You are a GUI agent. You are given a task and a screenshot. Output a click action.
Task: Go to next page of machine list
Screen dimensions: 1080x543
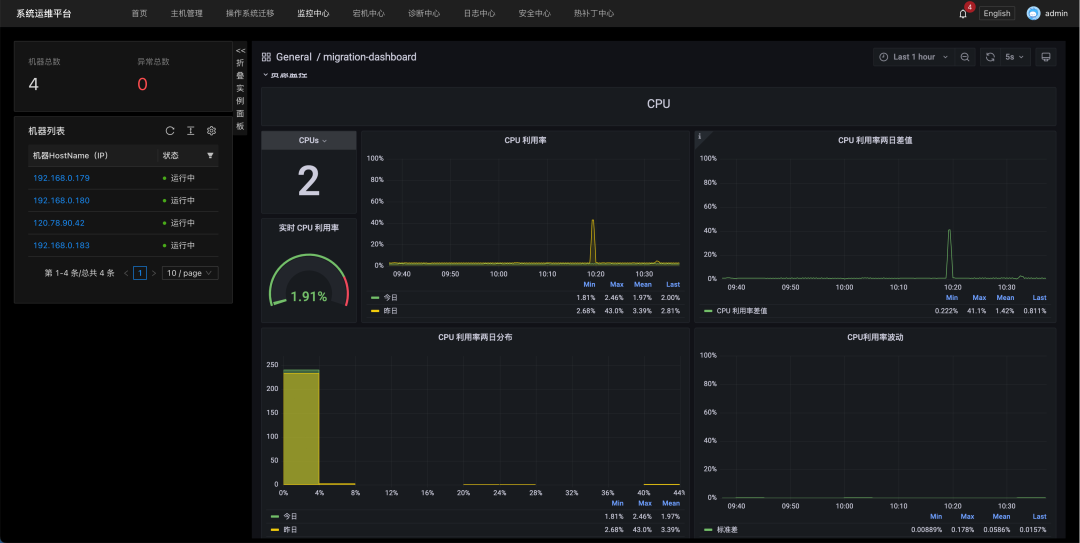click(x=154, y=274)
